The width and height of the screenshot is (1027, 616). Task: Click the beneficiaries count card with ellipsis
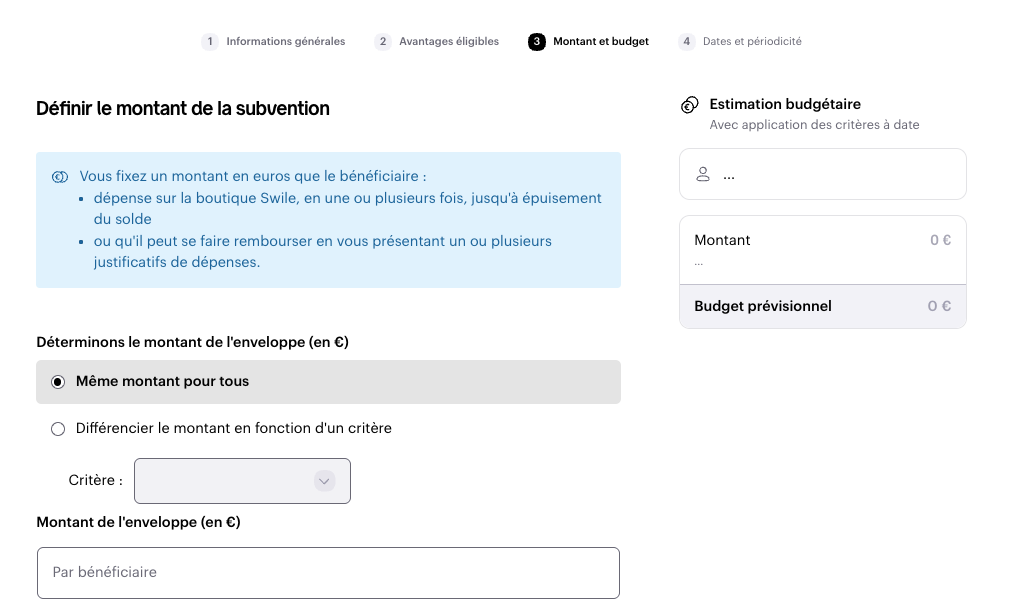click(x=823, y=174)
